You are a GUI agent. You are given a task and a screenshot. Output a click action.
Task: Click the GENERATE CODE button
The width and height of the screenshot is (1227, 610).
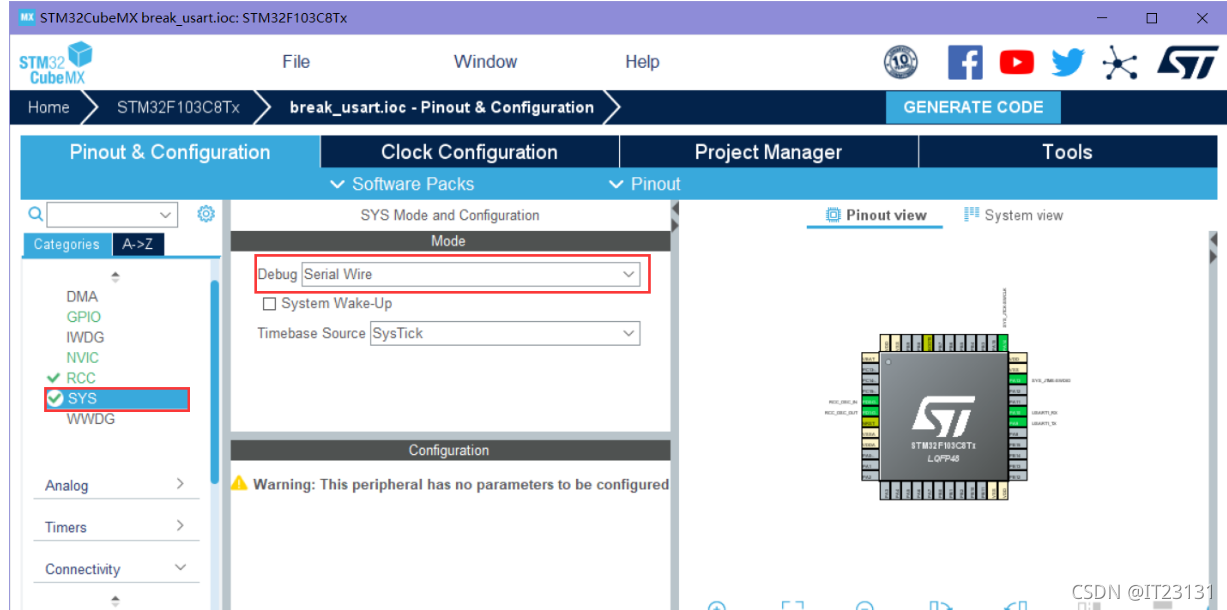[973, 107]
